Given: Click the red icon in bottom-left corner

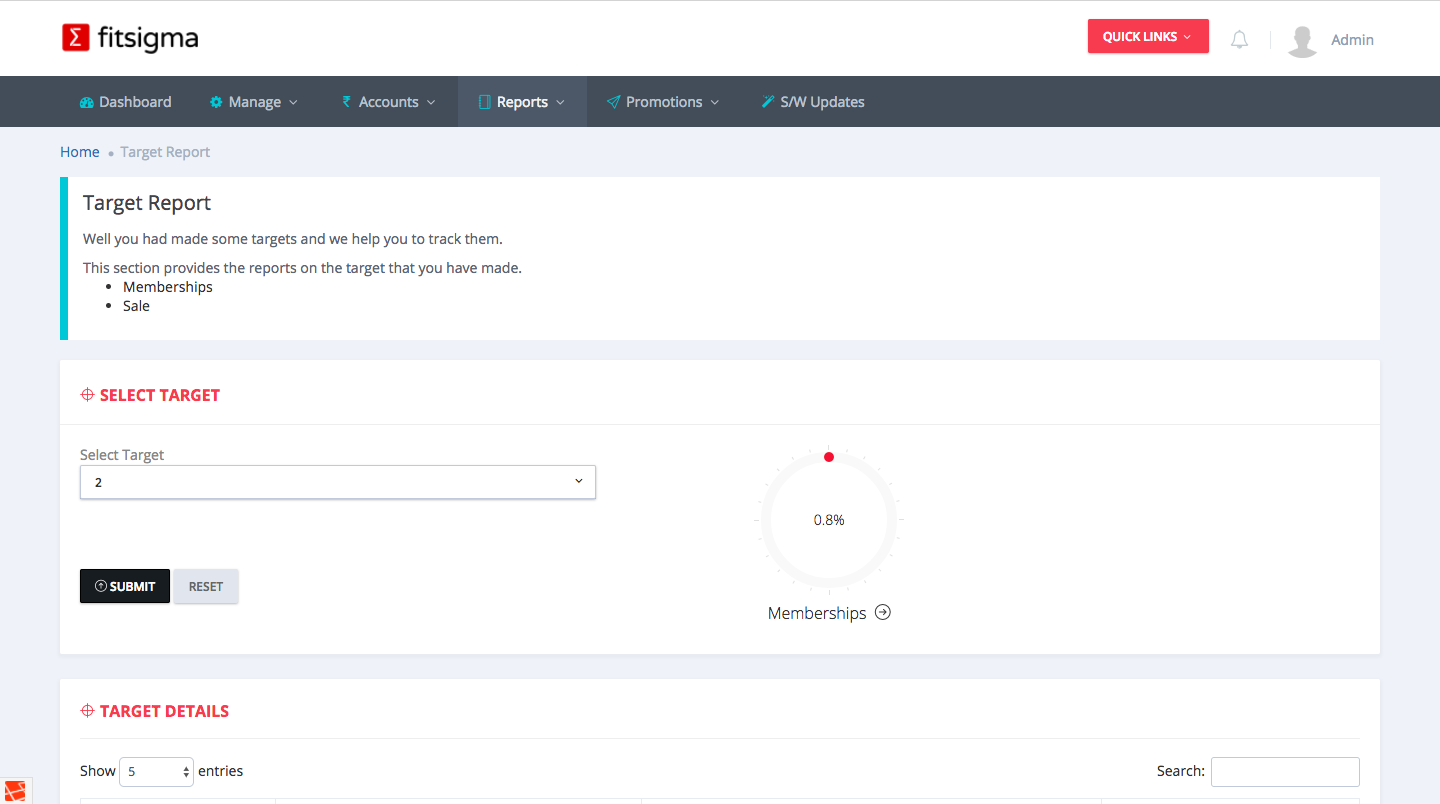Looking at the screenshot, I should [x=14, y=791].
